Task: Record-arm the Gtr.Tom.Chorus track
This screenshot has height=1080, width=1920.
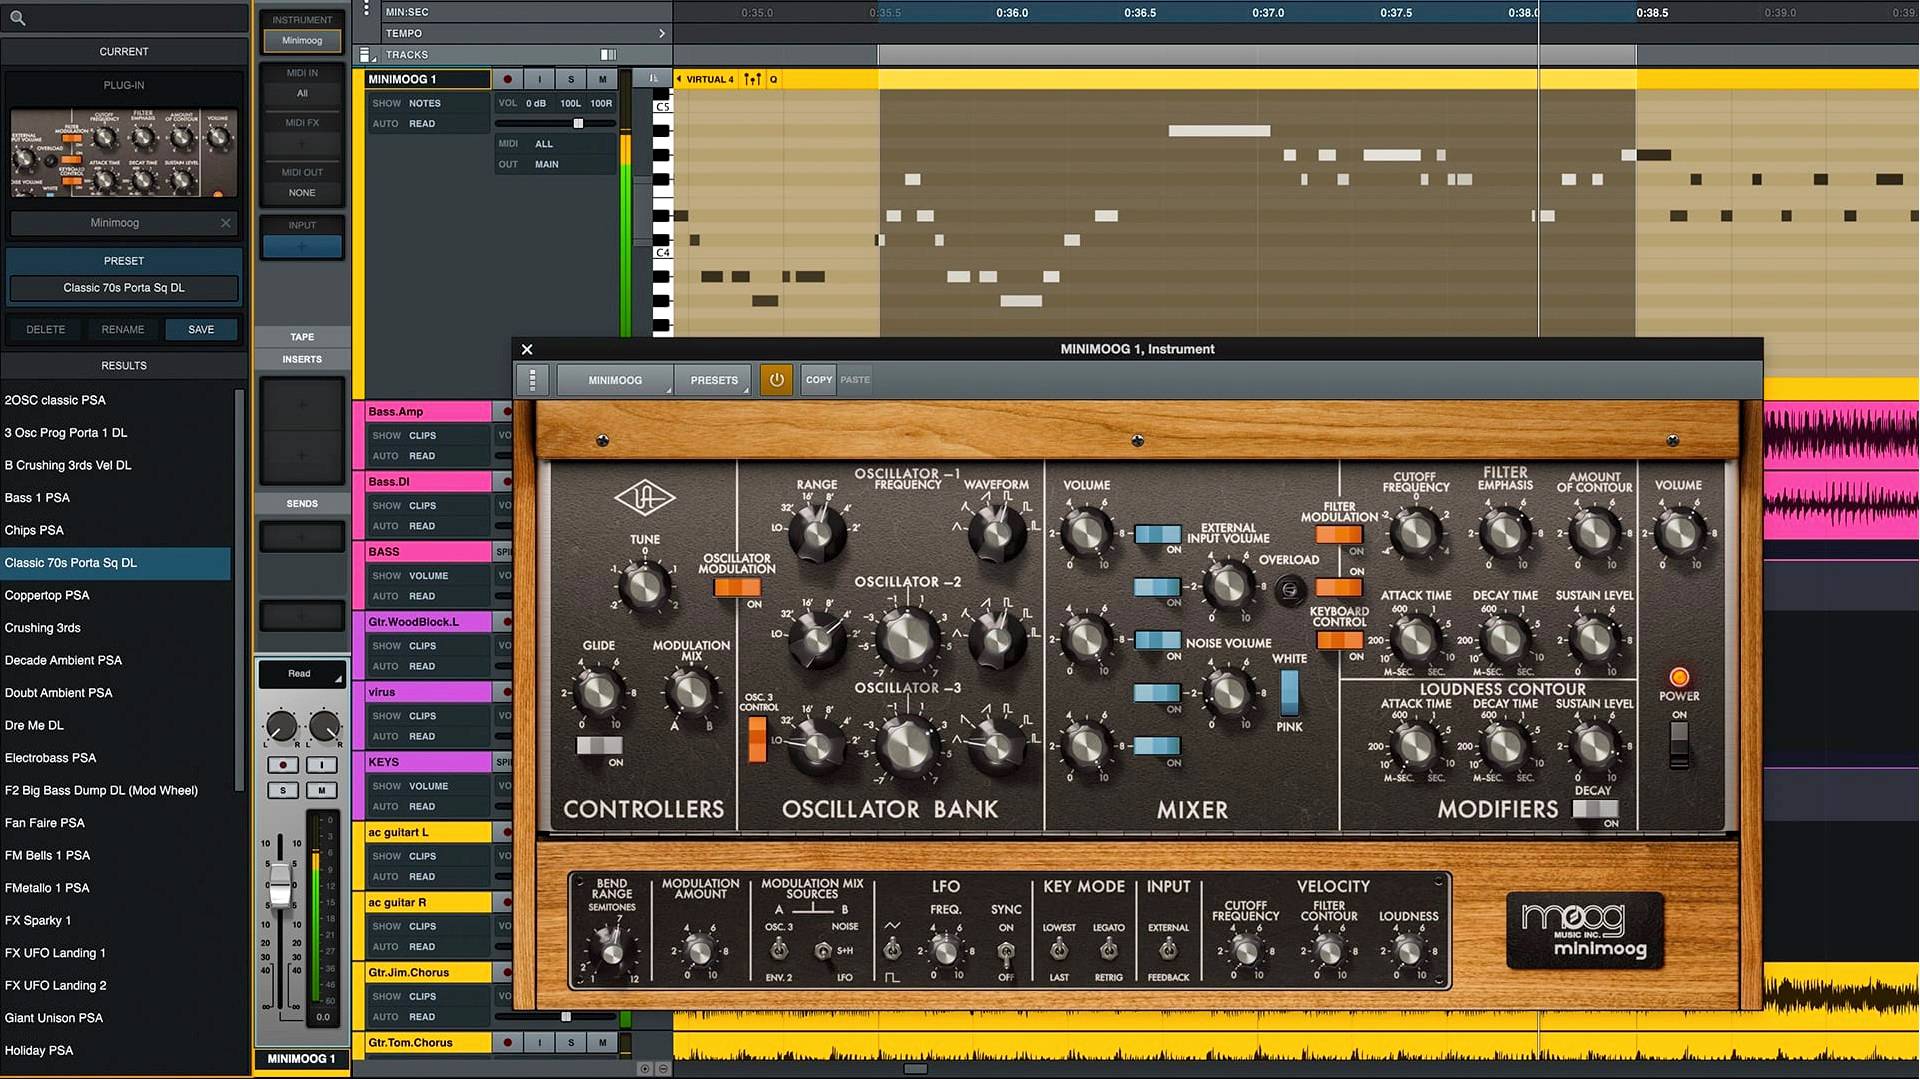Action: [508, 1042]
